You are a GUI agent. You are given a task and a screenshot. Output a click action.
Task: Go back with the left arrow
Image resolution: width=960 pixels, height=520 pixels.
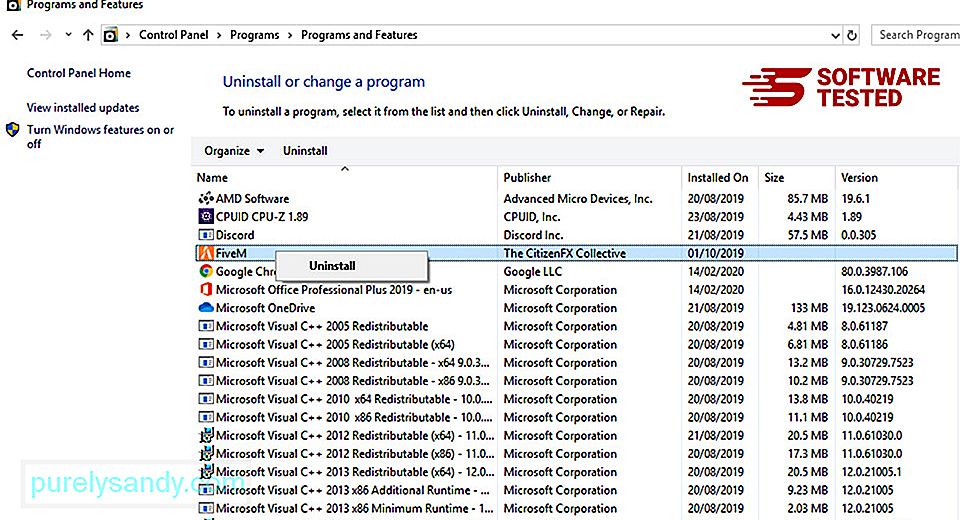(17, 35)
